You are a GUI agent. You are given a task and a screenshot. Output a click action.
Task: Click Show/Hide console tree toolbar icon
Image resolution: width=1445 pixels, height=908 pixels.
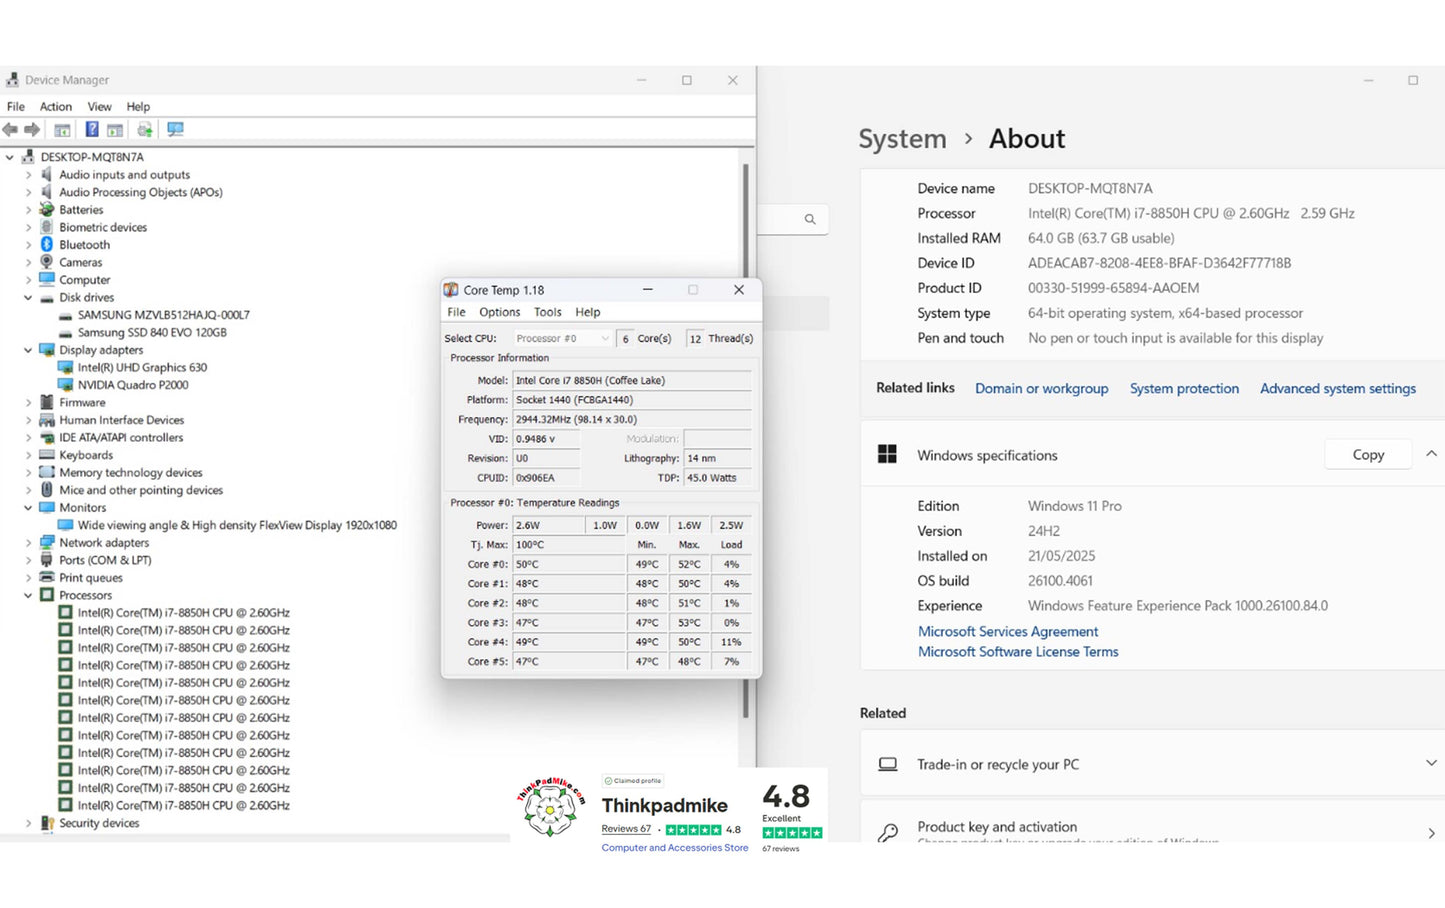tap(62, 130)
